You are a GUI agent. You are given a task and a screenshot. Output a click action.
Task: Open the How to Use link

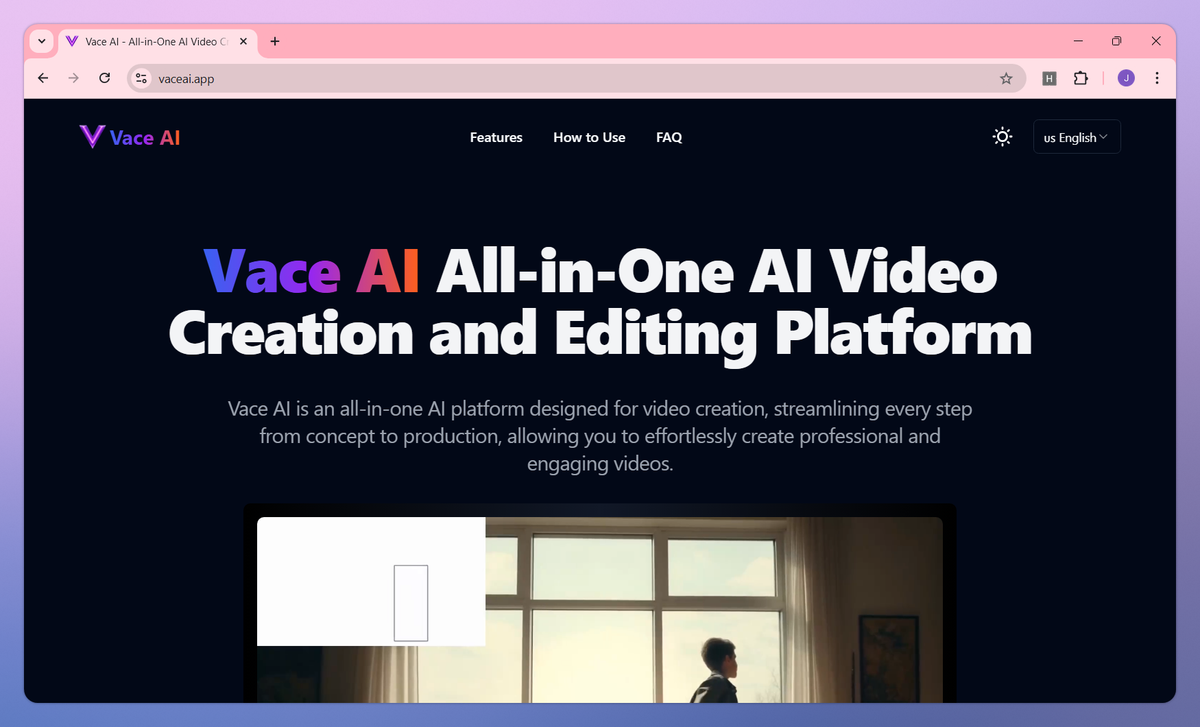pyautogui.click(x=589, y=137)
